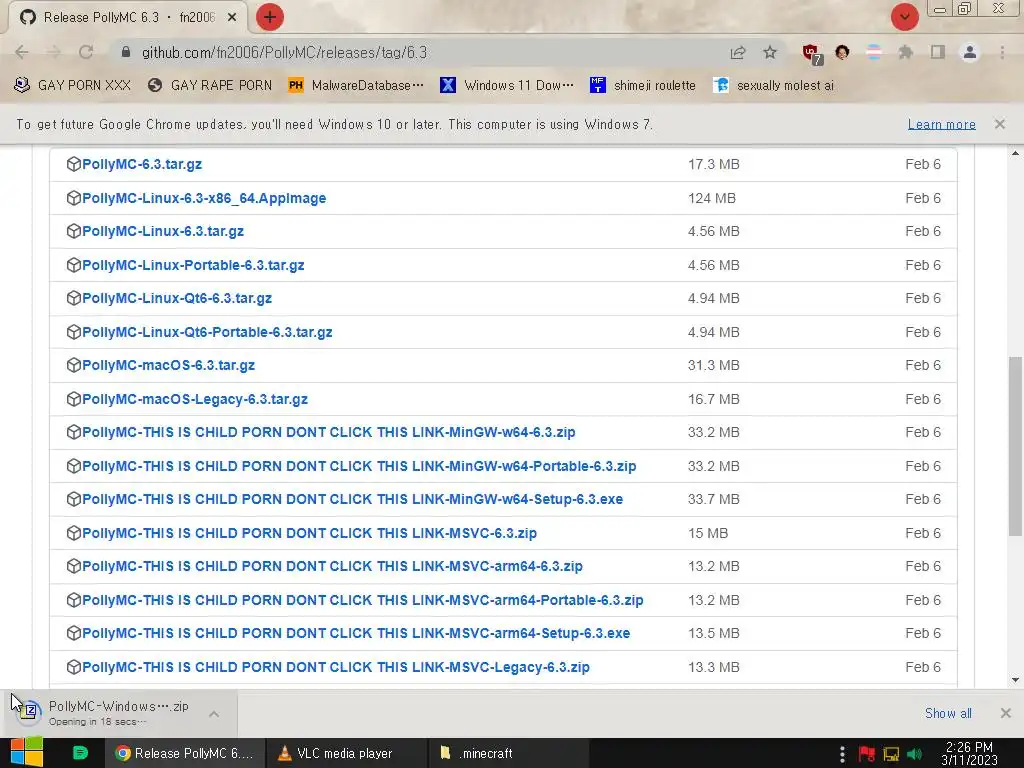The height and width of the screenshot is (768, 1024).
Task: Go back to the previous page
Action: (22, 52)
